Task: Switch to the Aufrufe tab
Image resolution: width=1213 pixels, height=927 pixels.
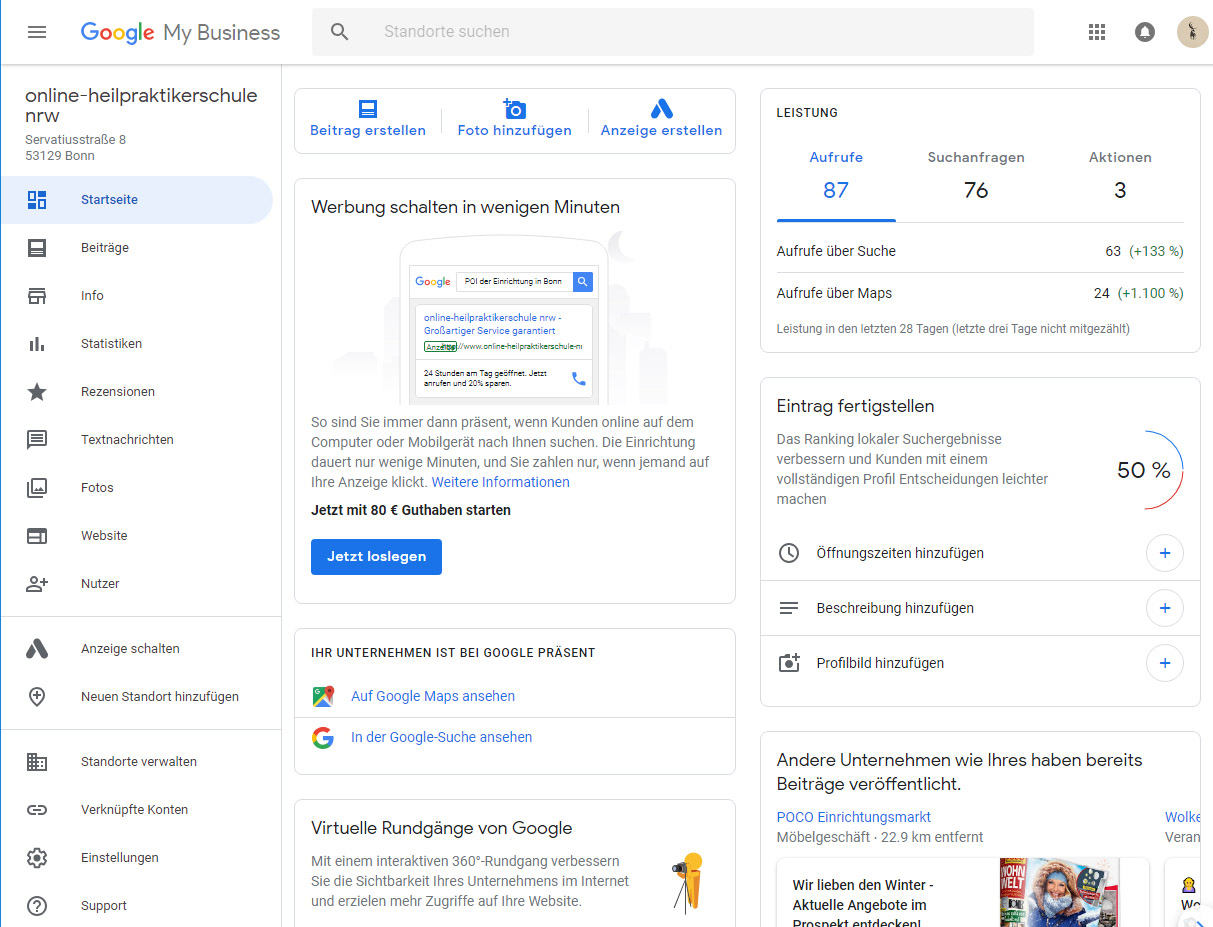Action: 836,175
